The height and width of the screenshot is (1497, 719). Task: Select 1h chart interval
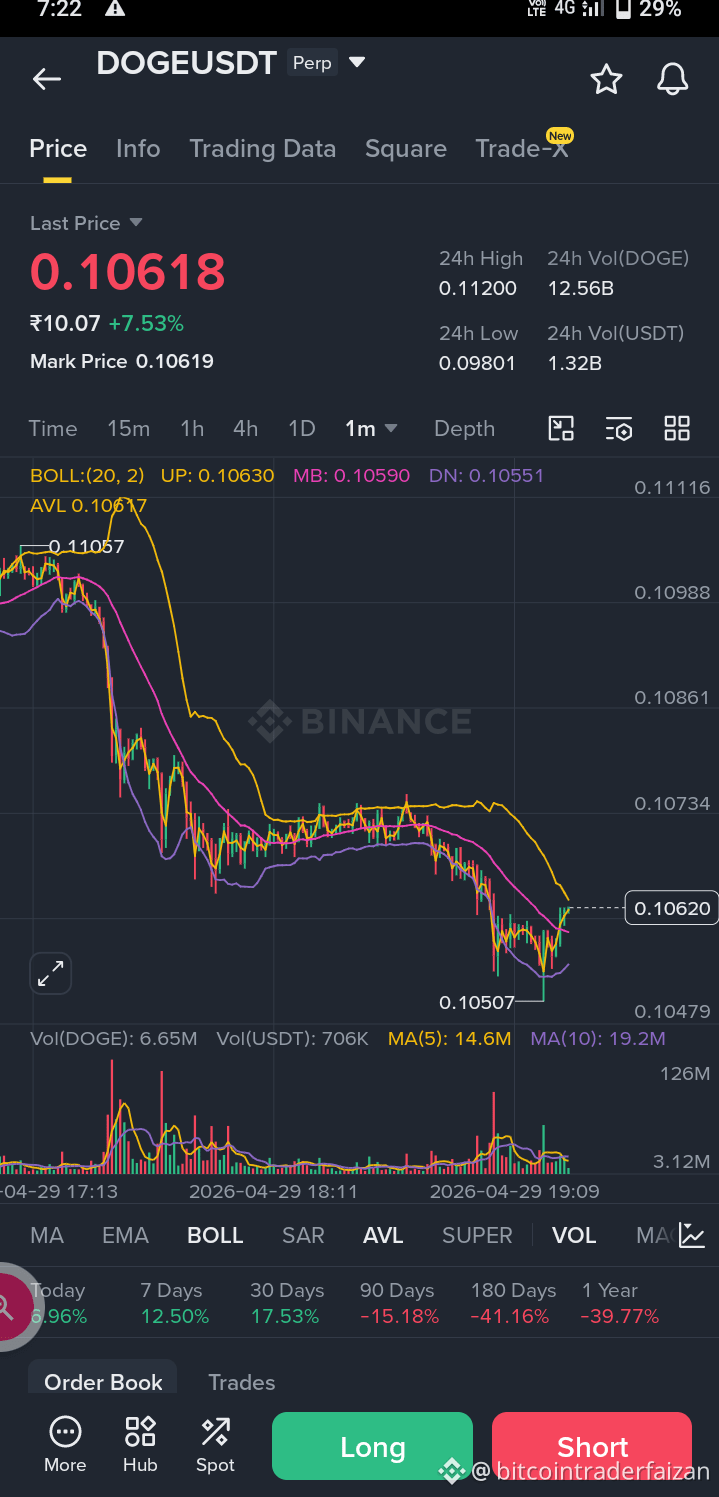point(192,429)
